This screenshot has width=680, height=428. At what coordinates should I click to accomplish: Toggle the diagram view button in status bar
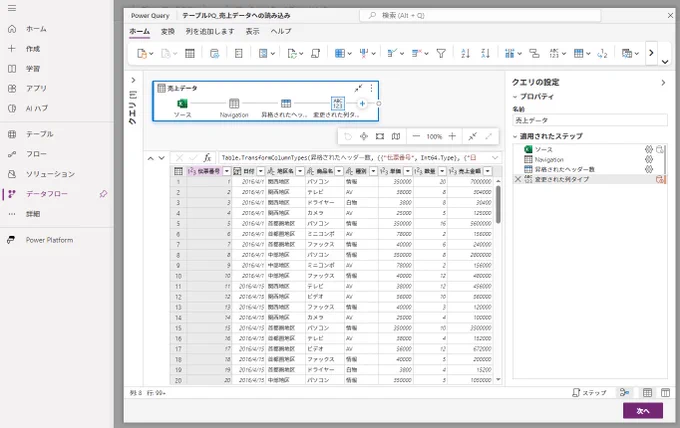(624, 393)
